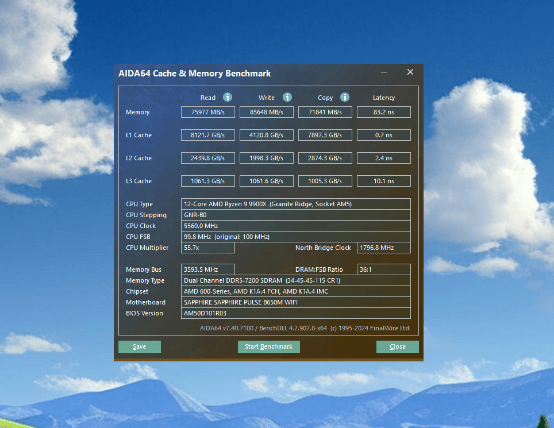Click CPU Type field with Ryzen 9 9900X
Image resolution: width=554 pixels, height=428 pixels.
296,204
